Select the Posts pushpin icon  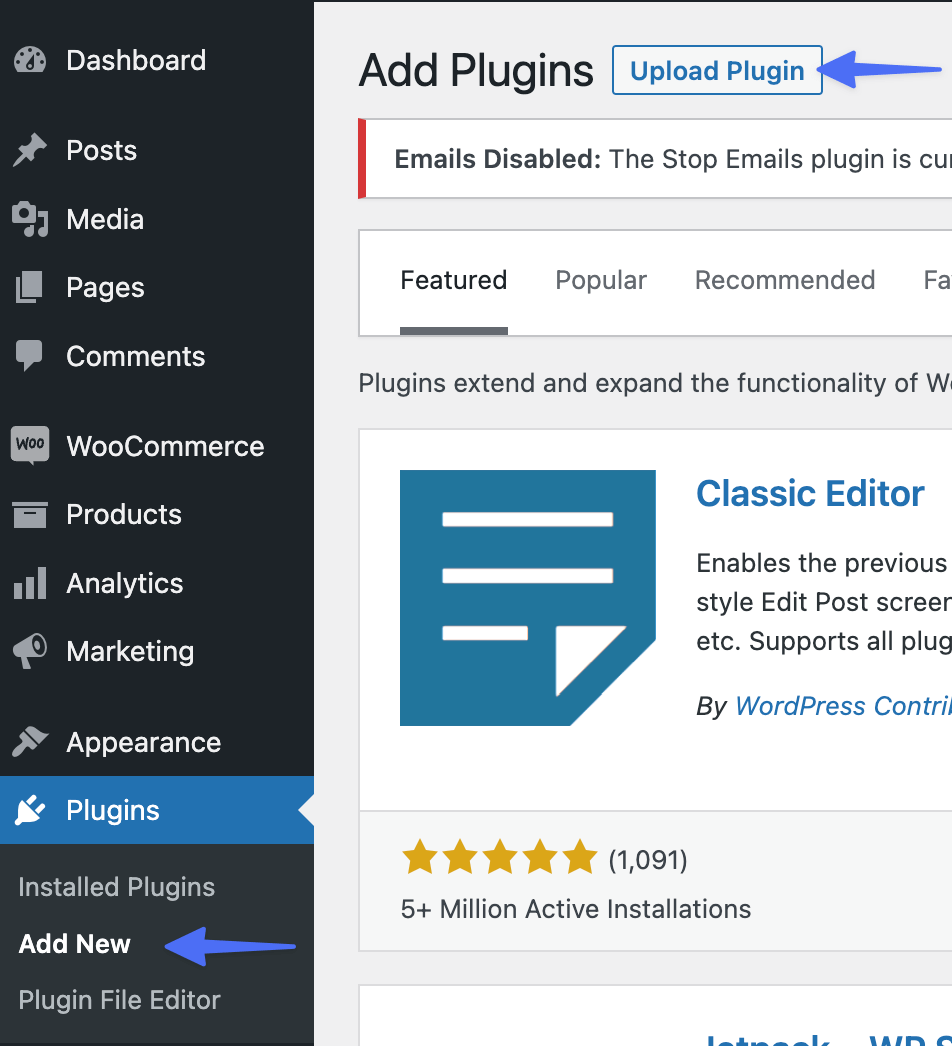coord(30,149)
